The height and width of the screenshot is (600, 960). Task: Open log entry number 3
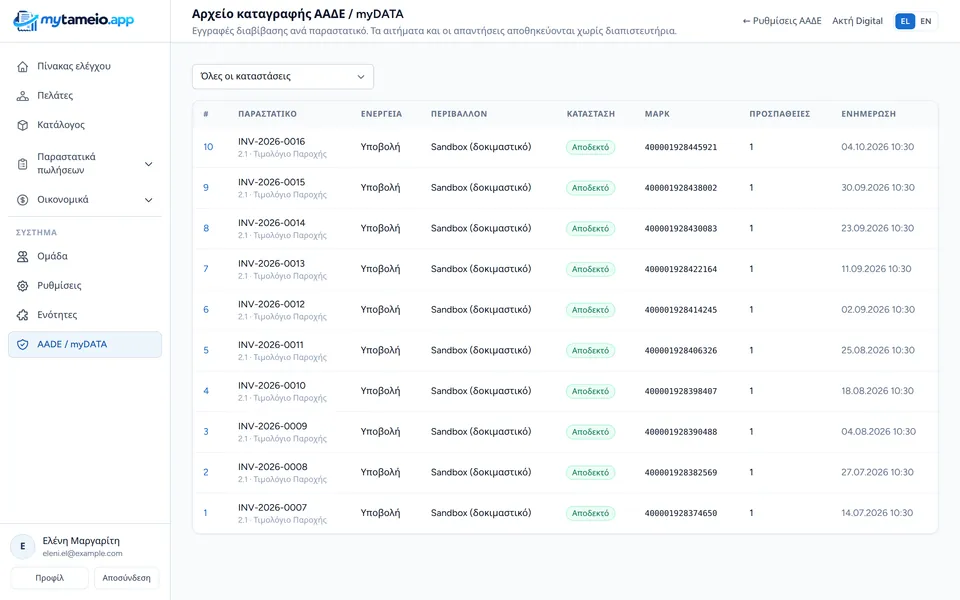coord(206,432)
